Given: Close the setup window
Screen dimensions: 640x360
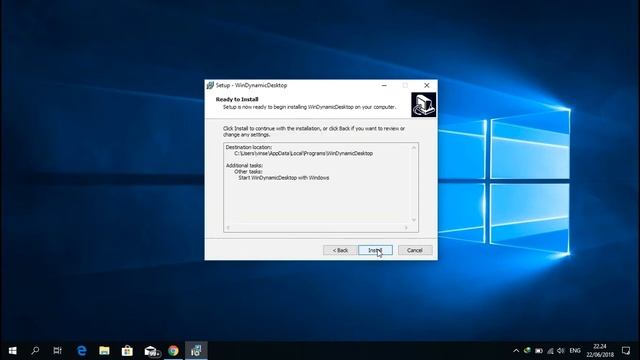Looking at the screenshot, I should click(x=427, y=85).
